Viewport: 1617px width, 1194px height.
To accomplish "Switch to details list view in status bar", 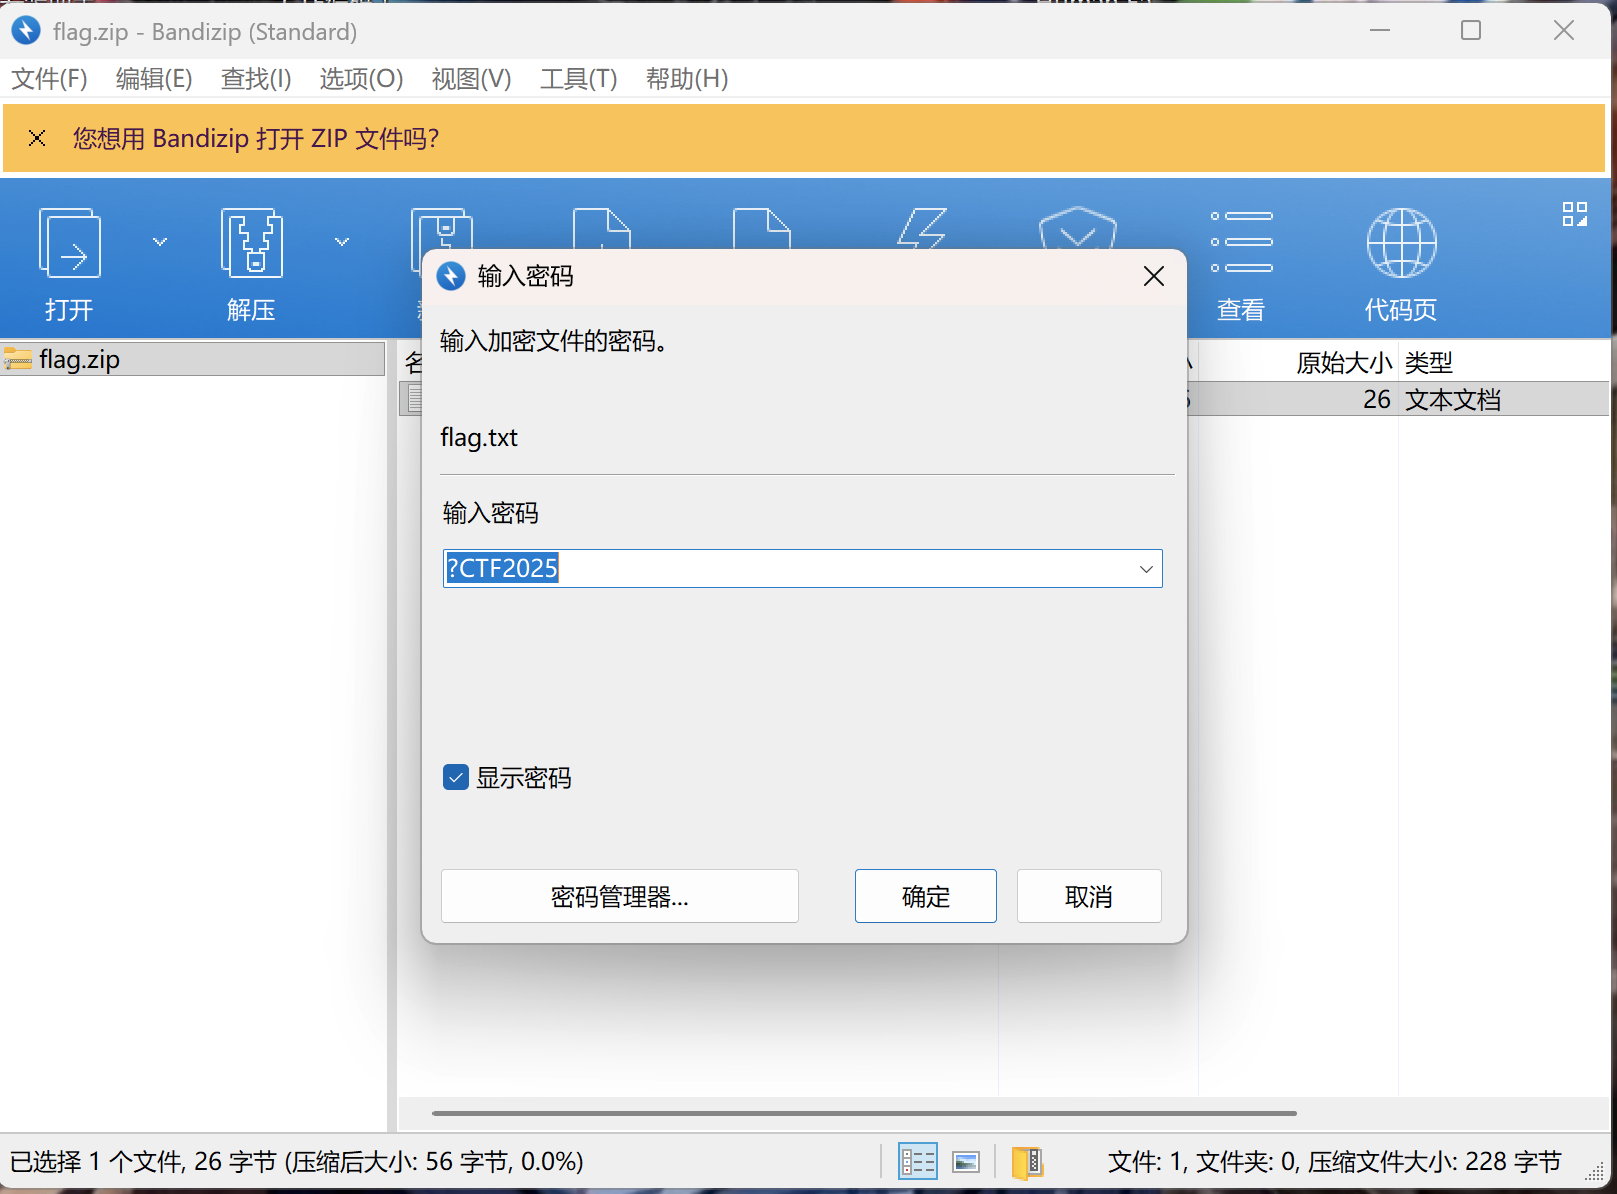I will (917, 1162).
